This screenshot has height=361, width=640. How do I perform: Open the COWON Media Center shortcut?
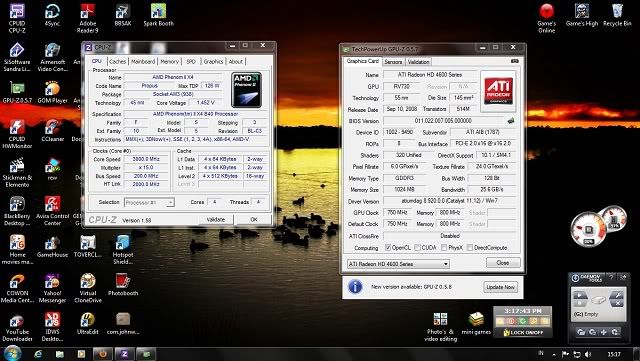[x=17, y=288]
